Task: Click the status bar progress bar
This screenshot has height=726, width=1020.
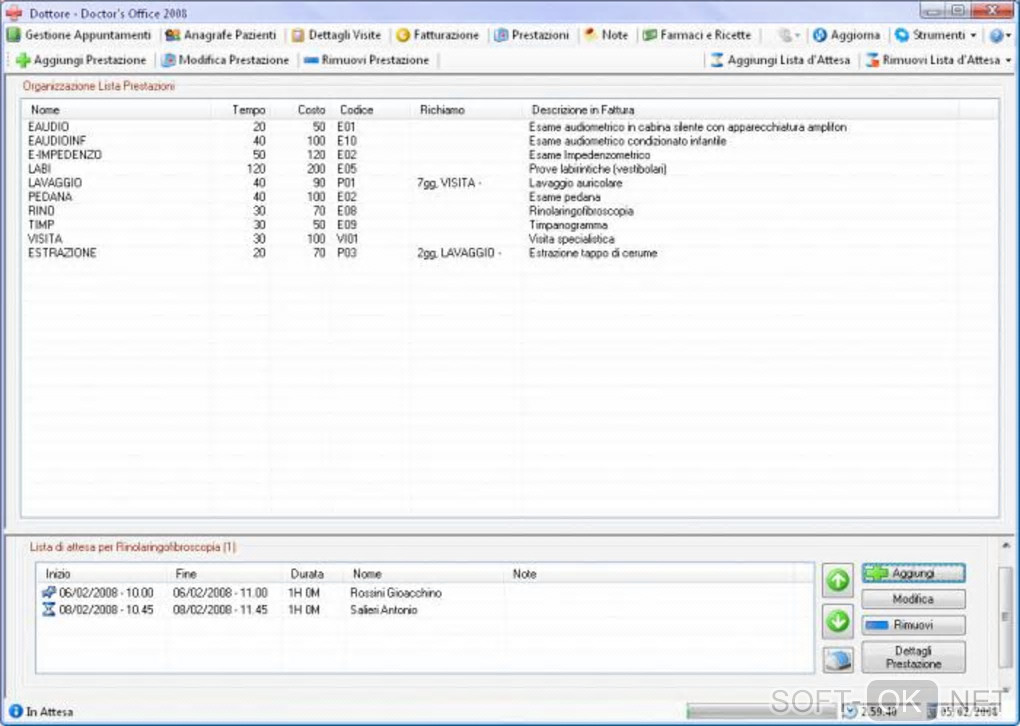Action: pyautogui.click(x=761, y=712)
